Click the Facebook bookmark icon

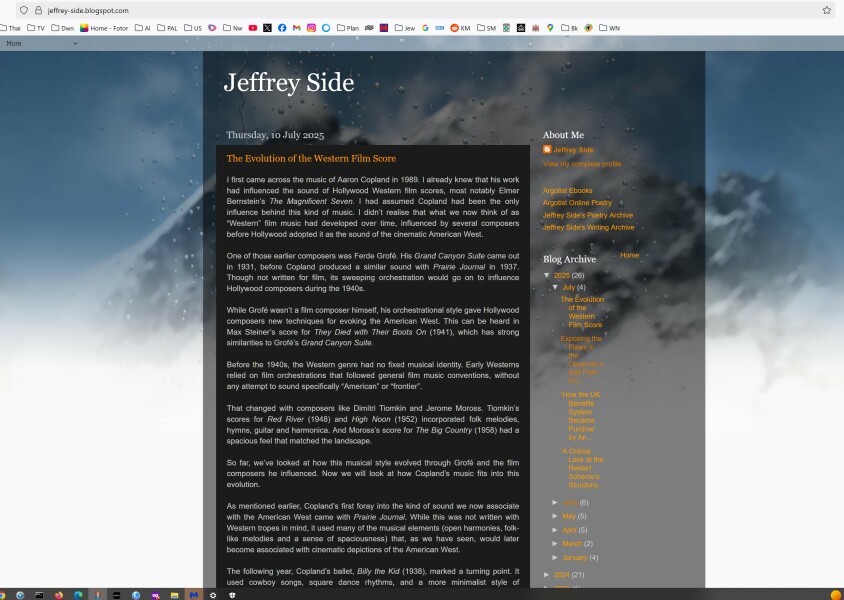pos(282,28)
